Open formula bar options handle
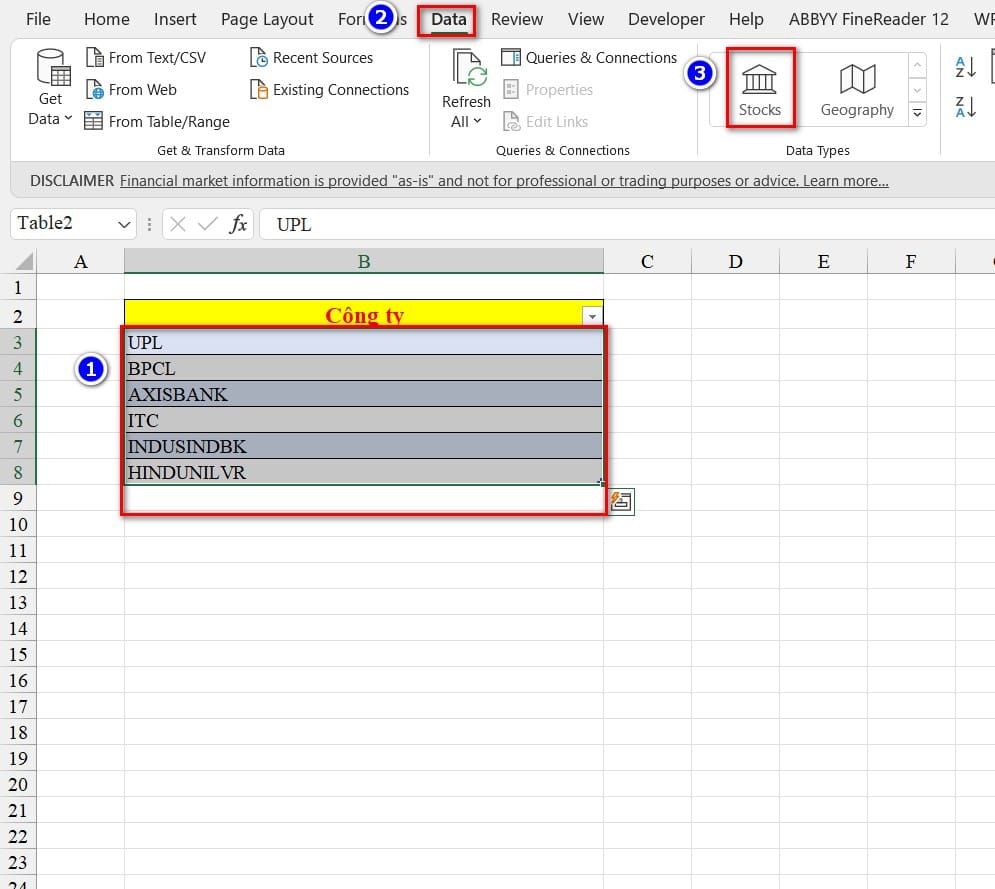Screen dimensions: 995x889 pyautogui.click(x=149, y=224)
